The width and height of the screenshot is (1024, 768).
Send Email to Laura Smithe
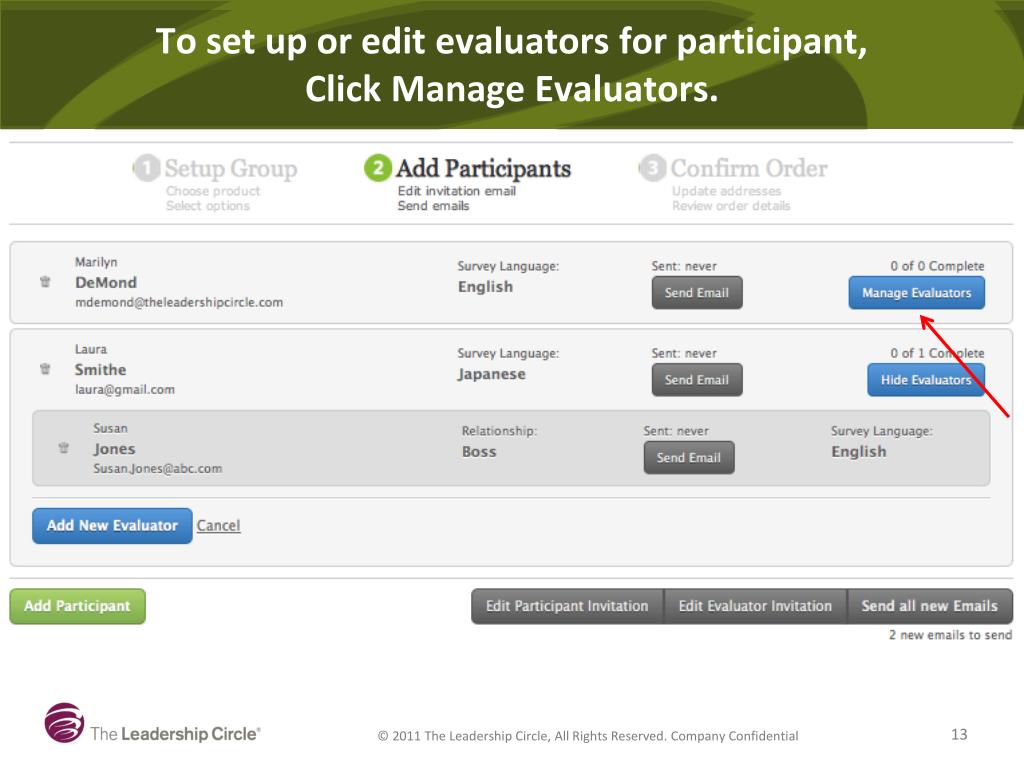pos(697,380)
